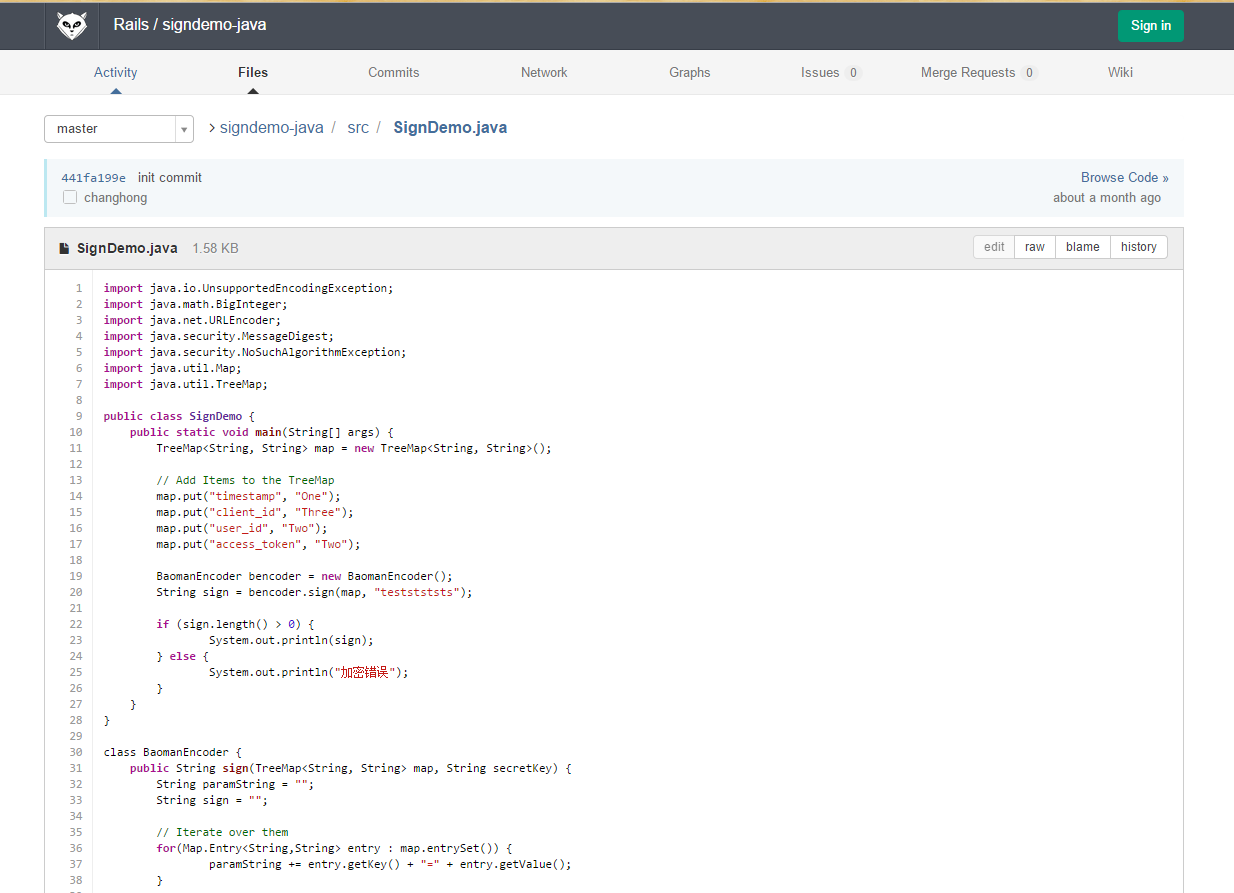Show the file history
The width and height of the screenshot is (1234, 893).
[1139, 247]
